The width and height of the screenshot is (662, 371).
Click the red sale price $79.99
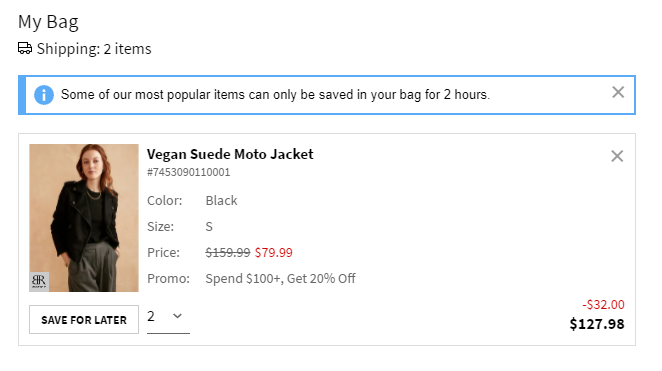[274, 253]
